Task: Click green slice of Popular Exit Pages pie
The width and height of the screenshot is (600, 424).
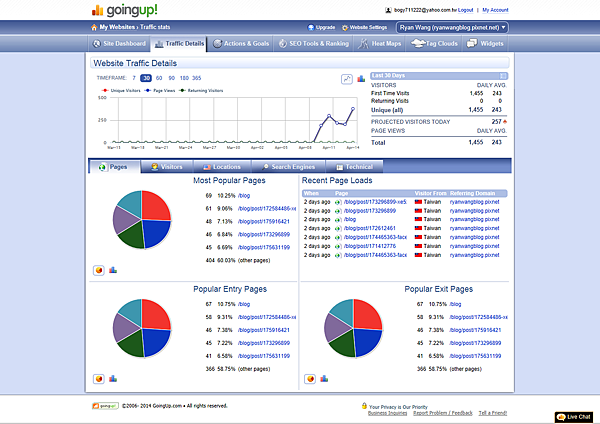Action: [x=342, y=343]
